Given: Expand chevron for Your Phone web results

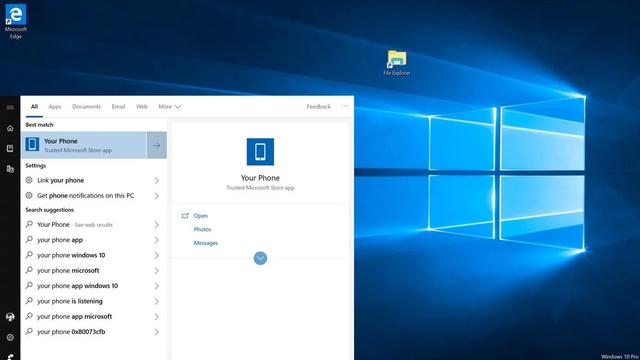Looking at the screenshot, I should (x=156, y=224).
